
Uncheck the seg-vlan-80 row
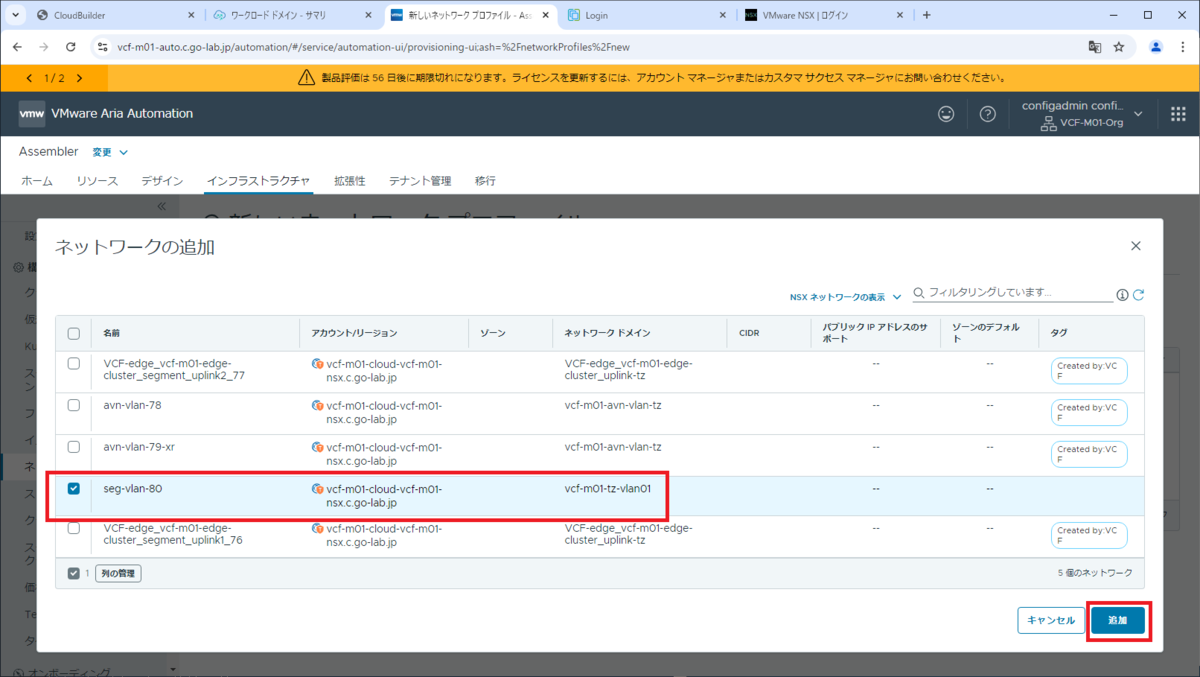[73, 489]
